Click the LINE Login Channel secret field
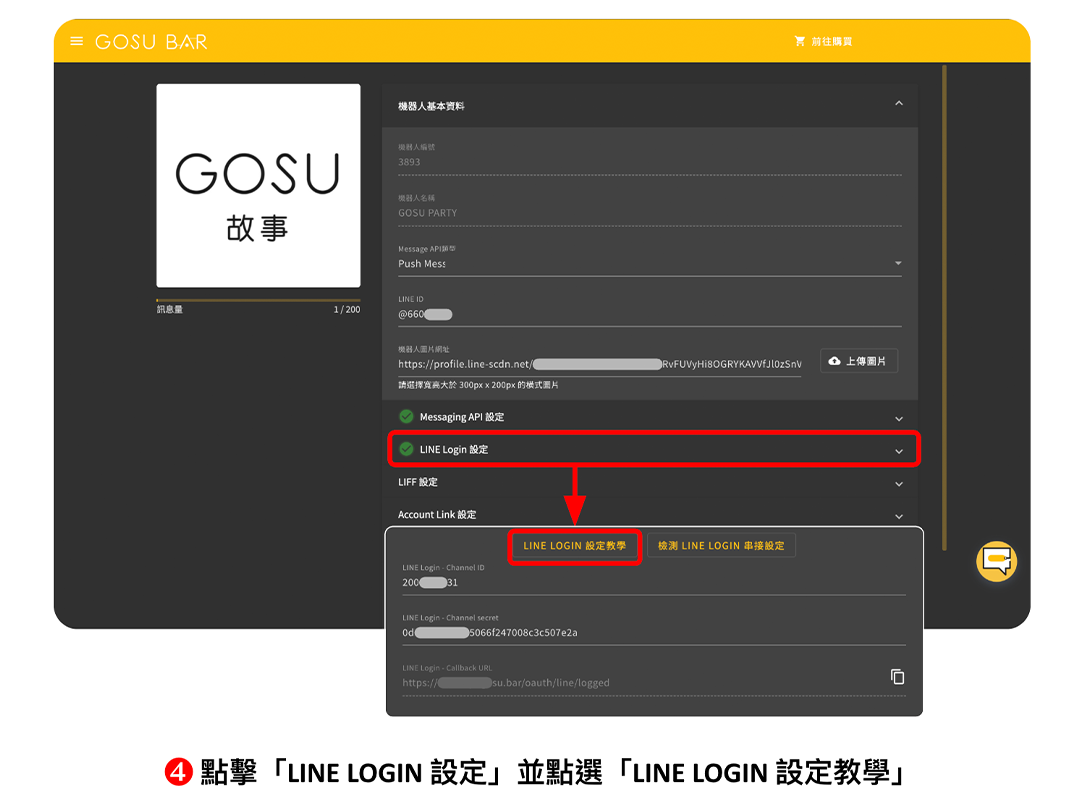The image size is (1080, 811). tap(654, 633)
